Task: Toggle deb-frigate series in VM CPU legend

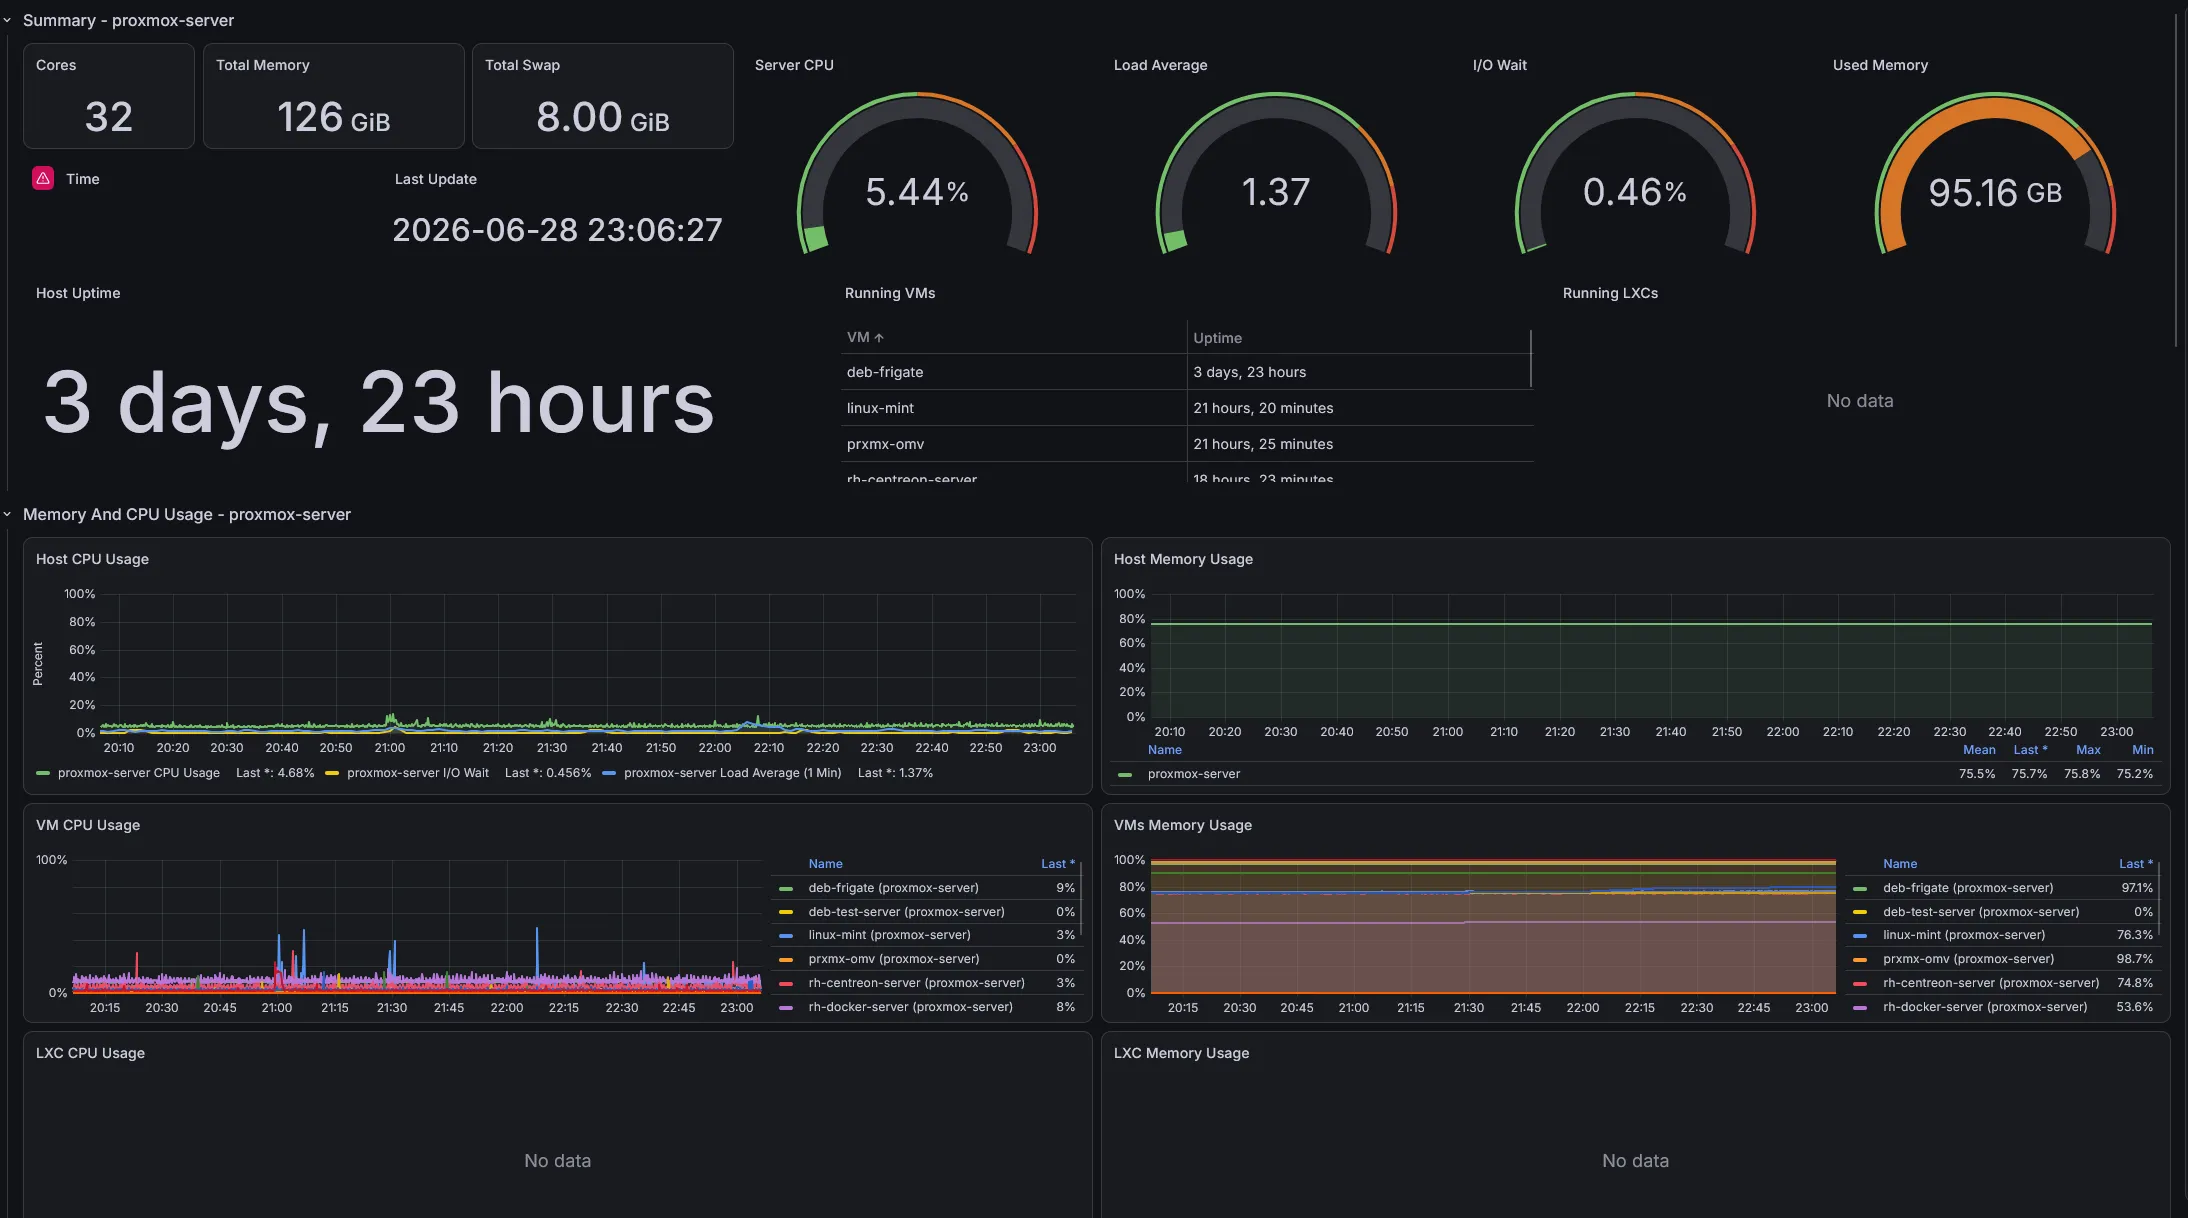Action: click(x=893, y=888)
